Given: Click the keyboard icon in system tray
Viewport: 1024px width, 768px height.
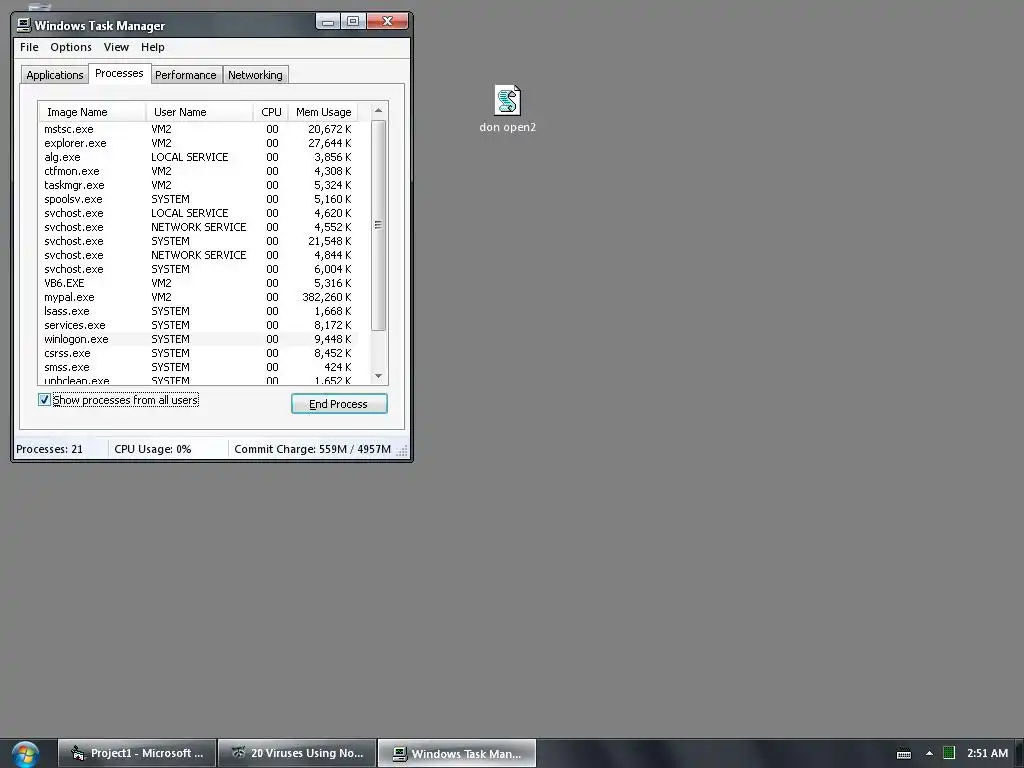Looking at the screenshot, I should click(904, 754).
